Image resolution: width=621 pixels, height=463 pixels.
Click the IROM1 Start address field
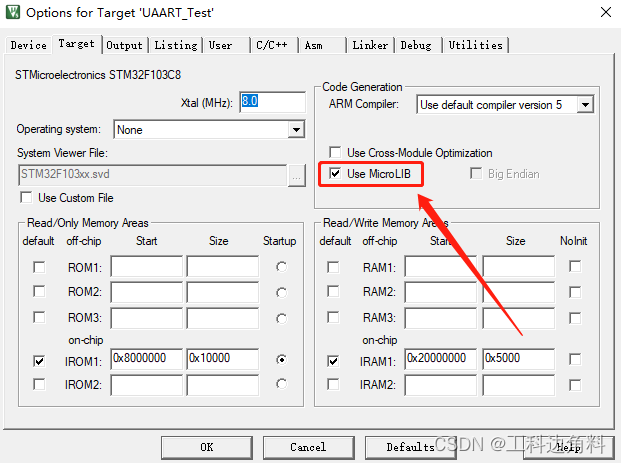pos(147,359)
